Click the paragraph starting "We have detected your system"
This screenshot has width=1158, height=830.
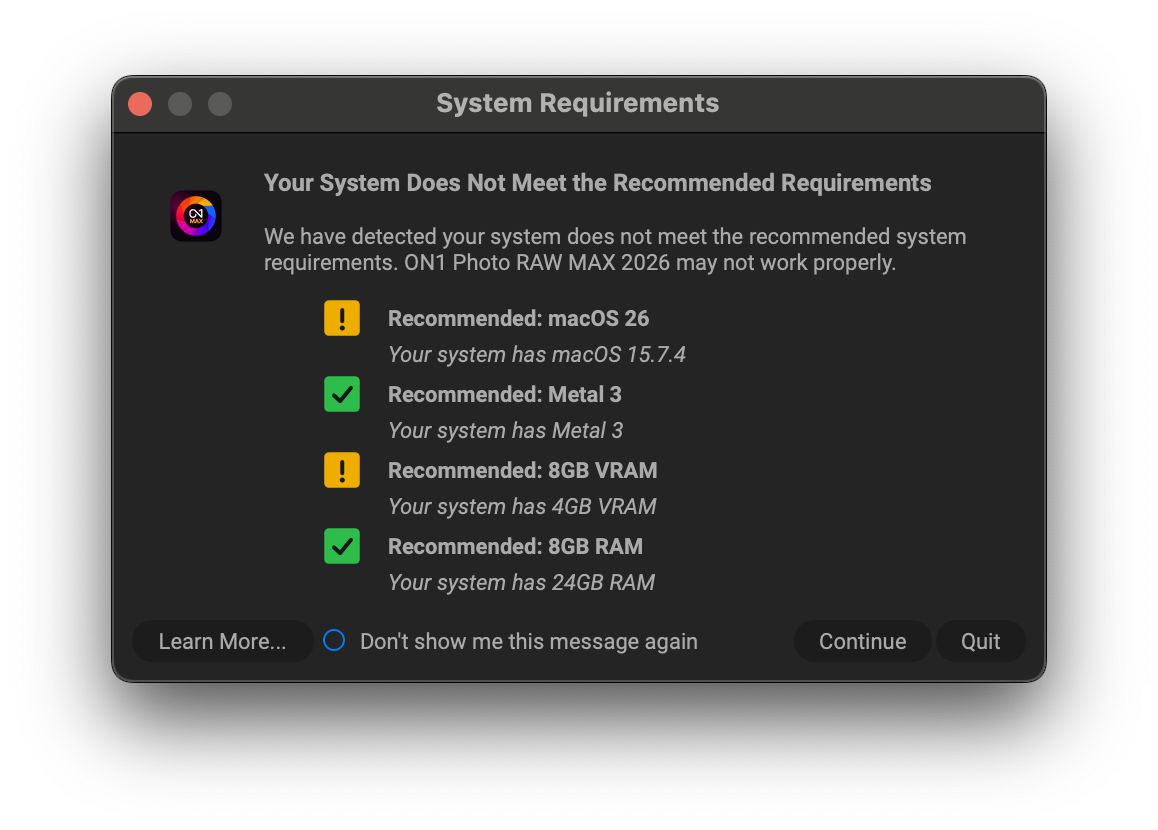pyautogui.click(x=615, y=250)
